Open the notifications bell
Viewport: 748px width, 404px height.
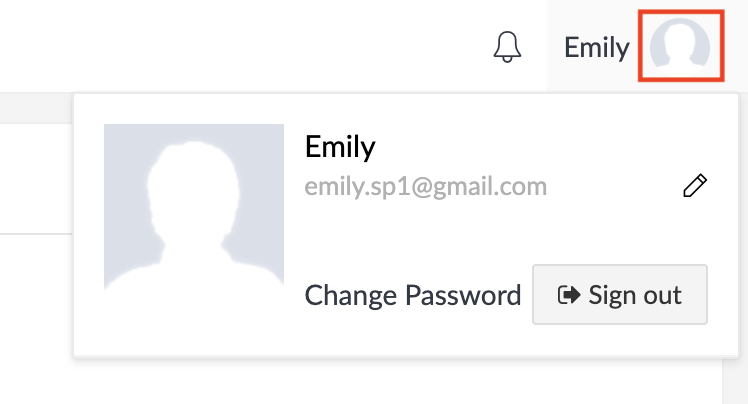tap(507, 47)
